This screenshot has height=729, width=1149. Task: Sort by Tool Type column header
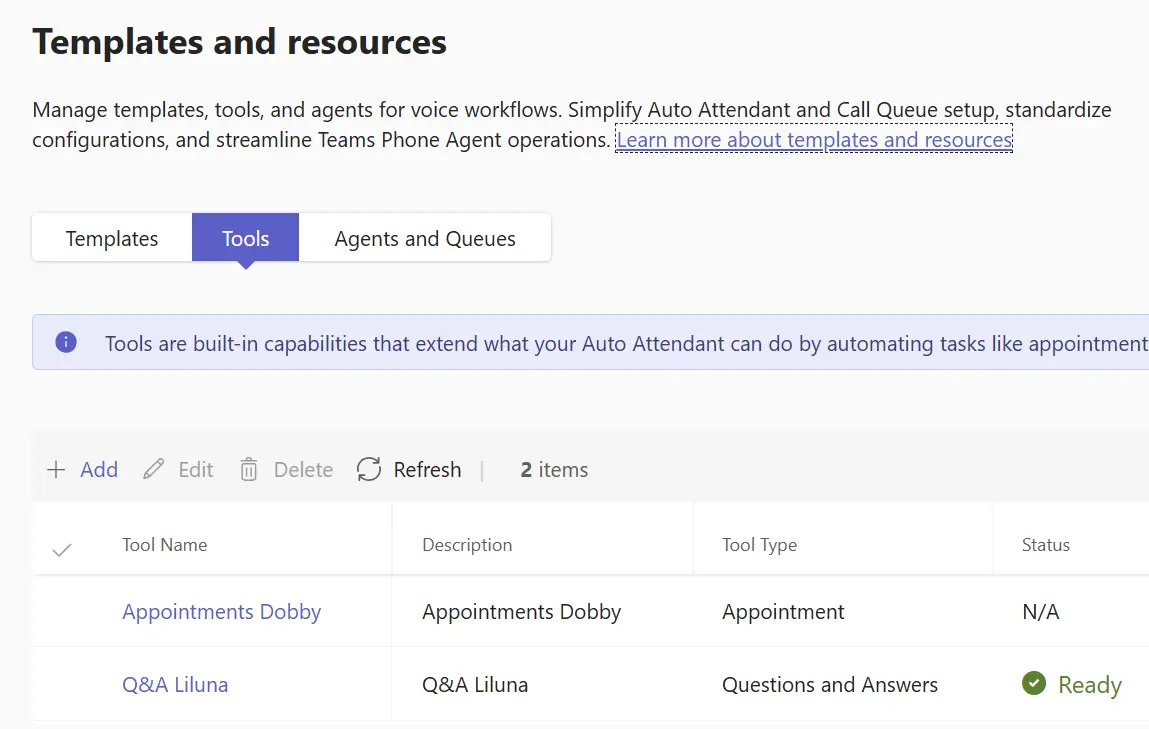tap(759, 545)
